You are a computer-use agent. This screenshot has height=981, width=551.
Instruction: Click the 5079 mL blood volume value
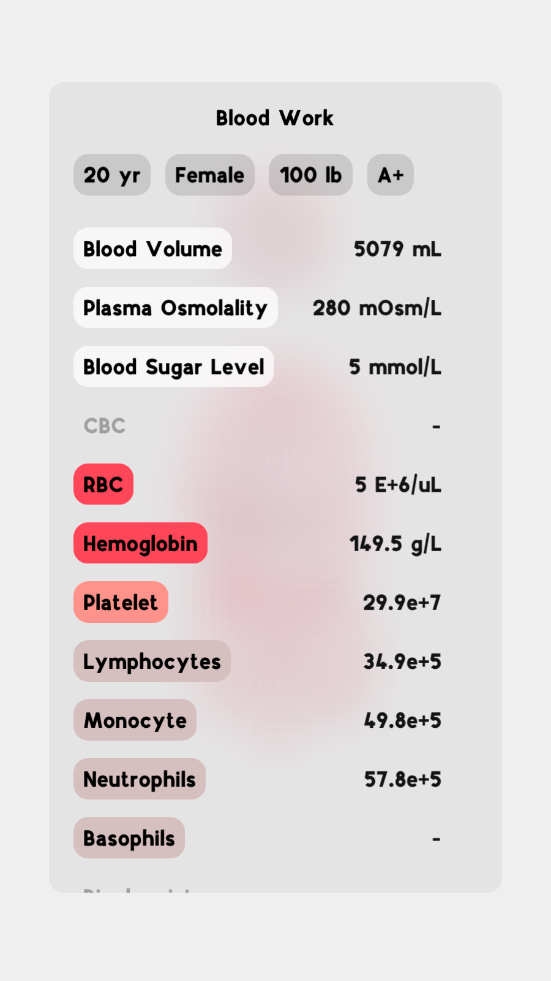398,249
